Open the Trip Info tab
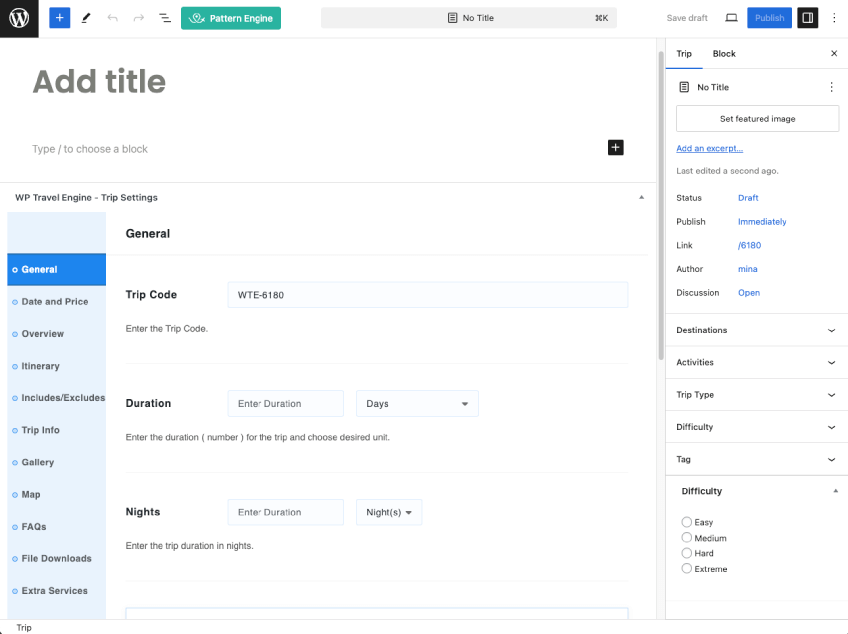 (56, 430)
